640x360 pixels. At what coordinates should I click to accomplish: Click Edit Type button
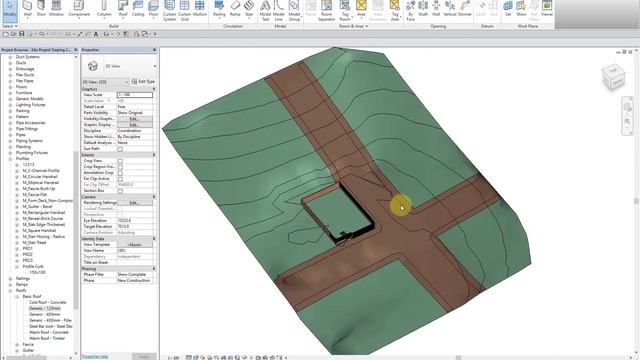pos(143,82)
